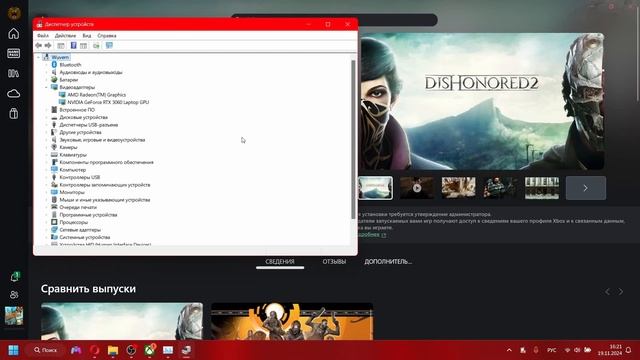
Task: Go back using Device Manager toolbar arrow
Action: (38, 46)
